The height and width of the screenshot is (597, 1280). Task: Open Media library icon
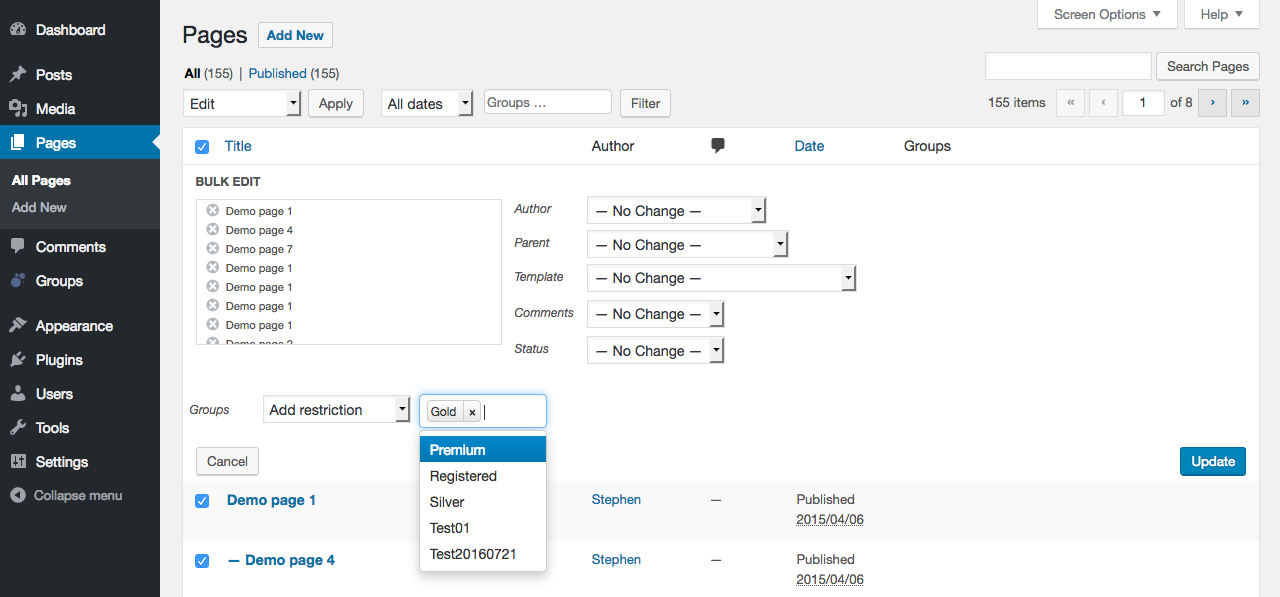(x=18, y=109)
